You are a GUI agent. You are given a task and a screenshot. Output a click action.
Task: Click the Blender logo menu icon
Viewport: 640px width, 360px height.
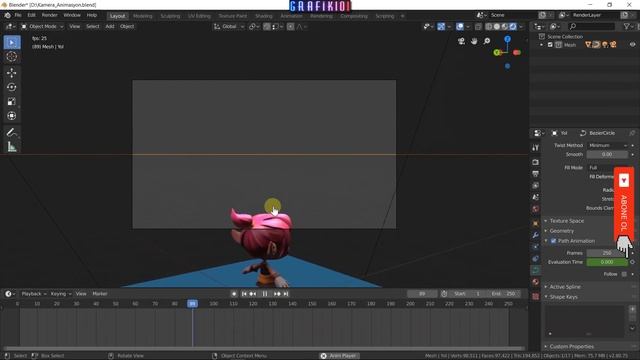click(x=7, y=16)
